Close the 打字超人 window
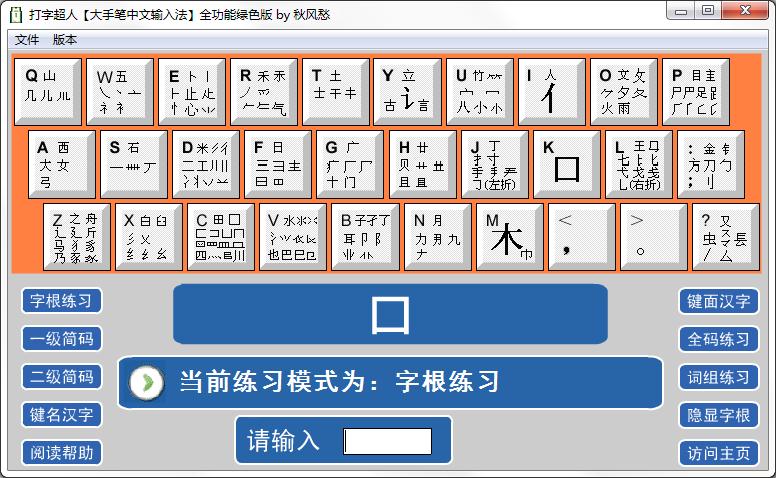 [x=745, y=11]
